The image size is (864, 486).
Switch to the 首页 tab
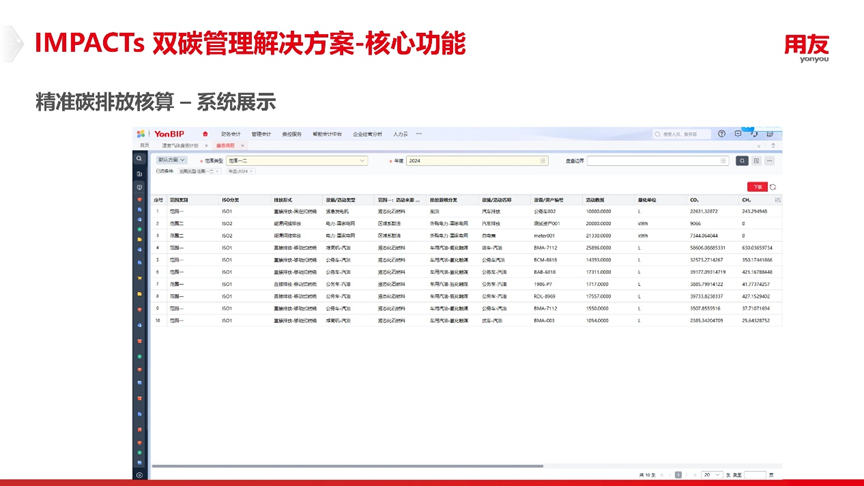click(144, 145)
